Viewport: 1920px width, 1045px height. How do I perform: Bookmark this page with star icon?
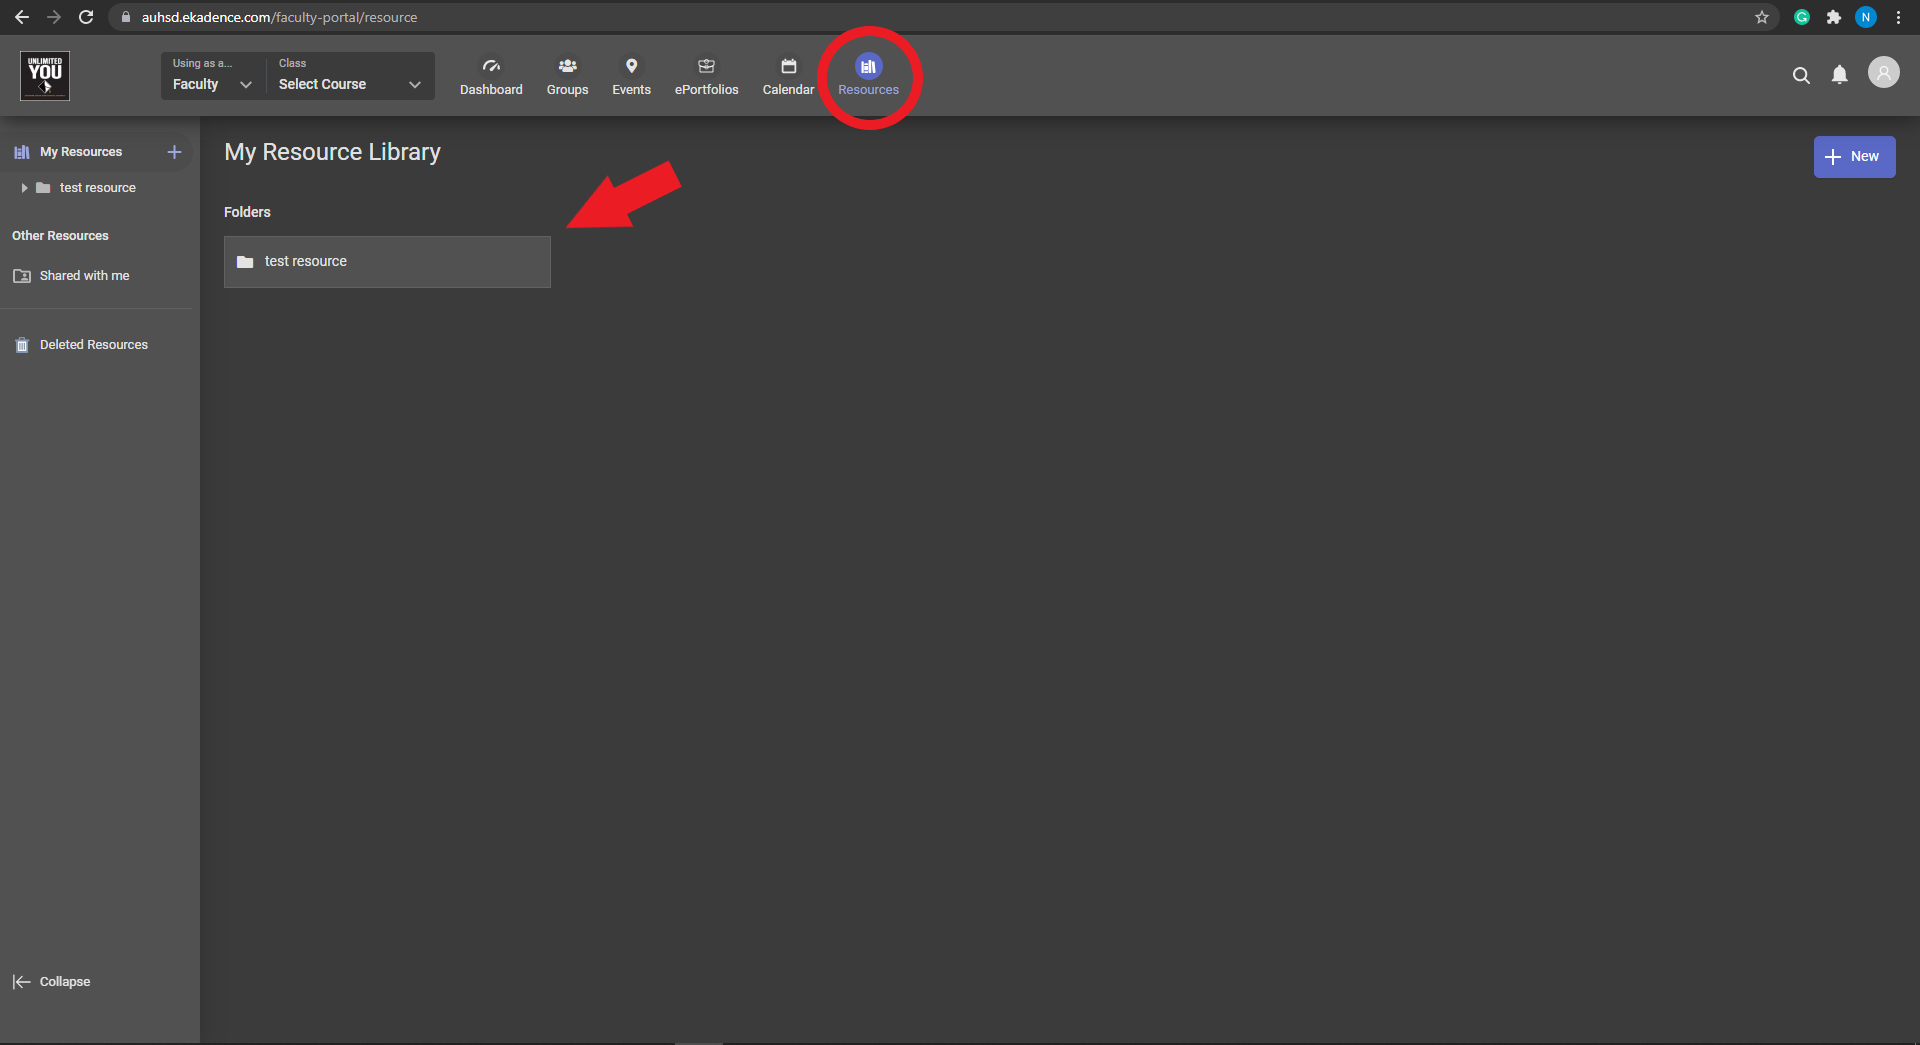[1761, 17]
